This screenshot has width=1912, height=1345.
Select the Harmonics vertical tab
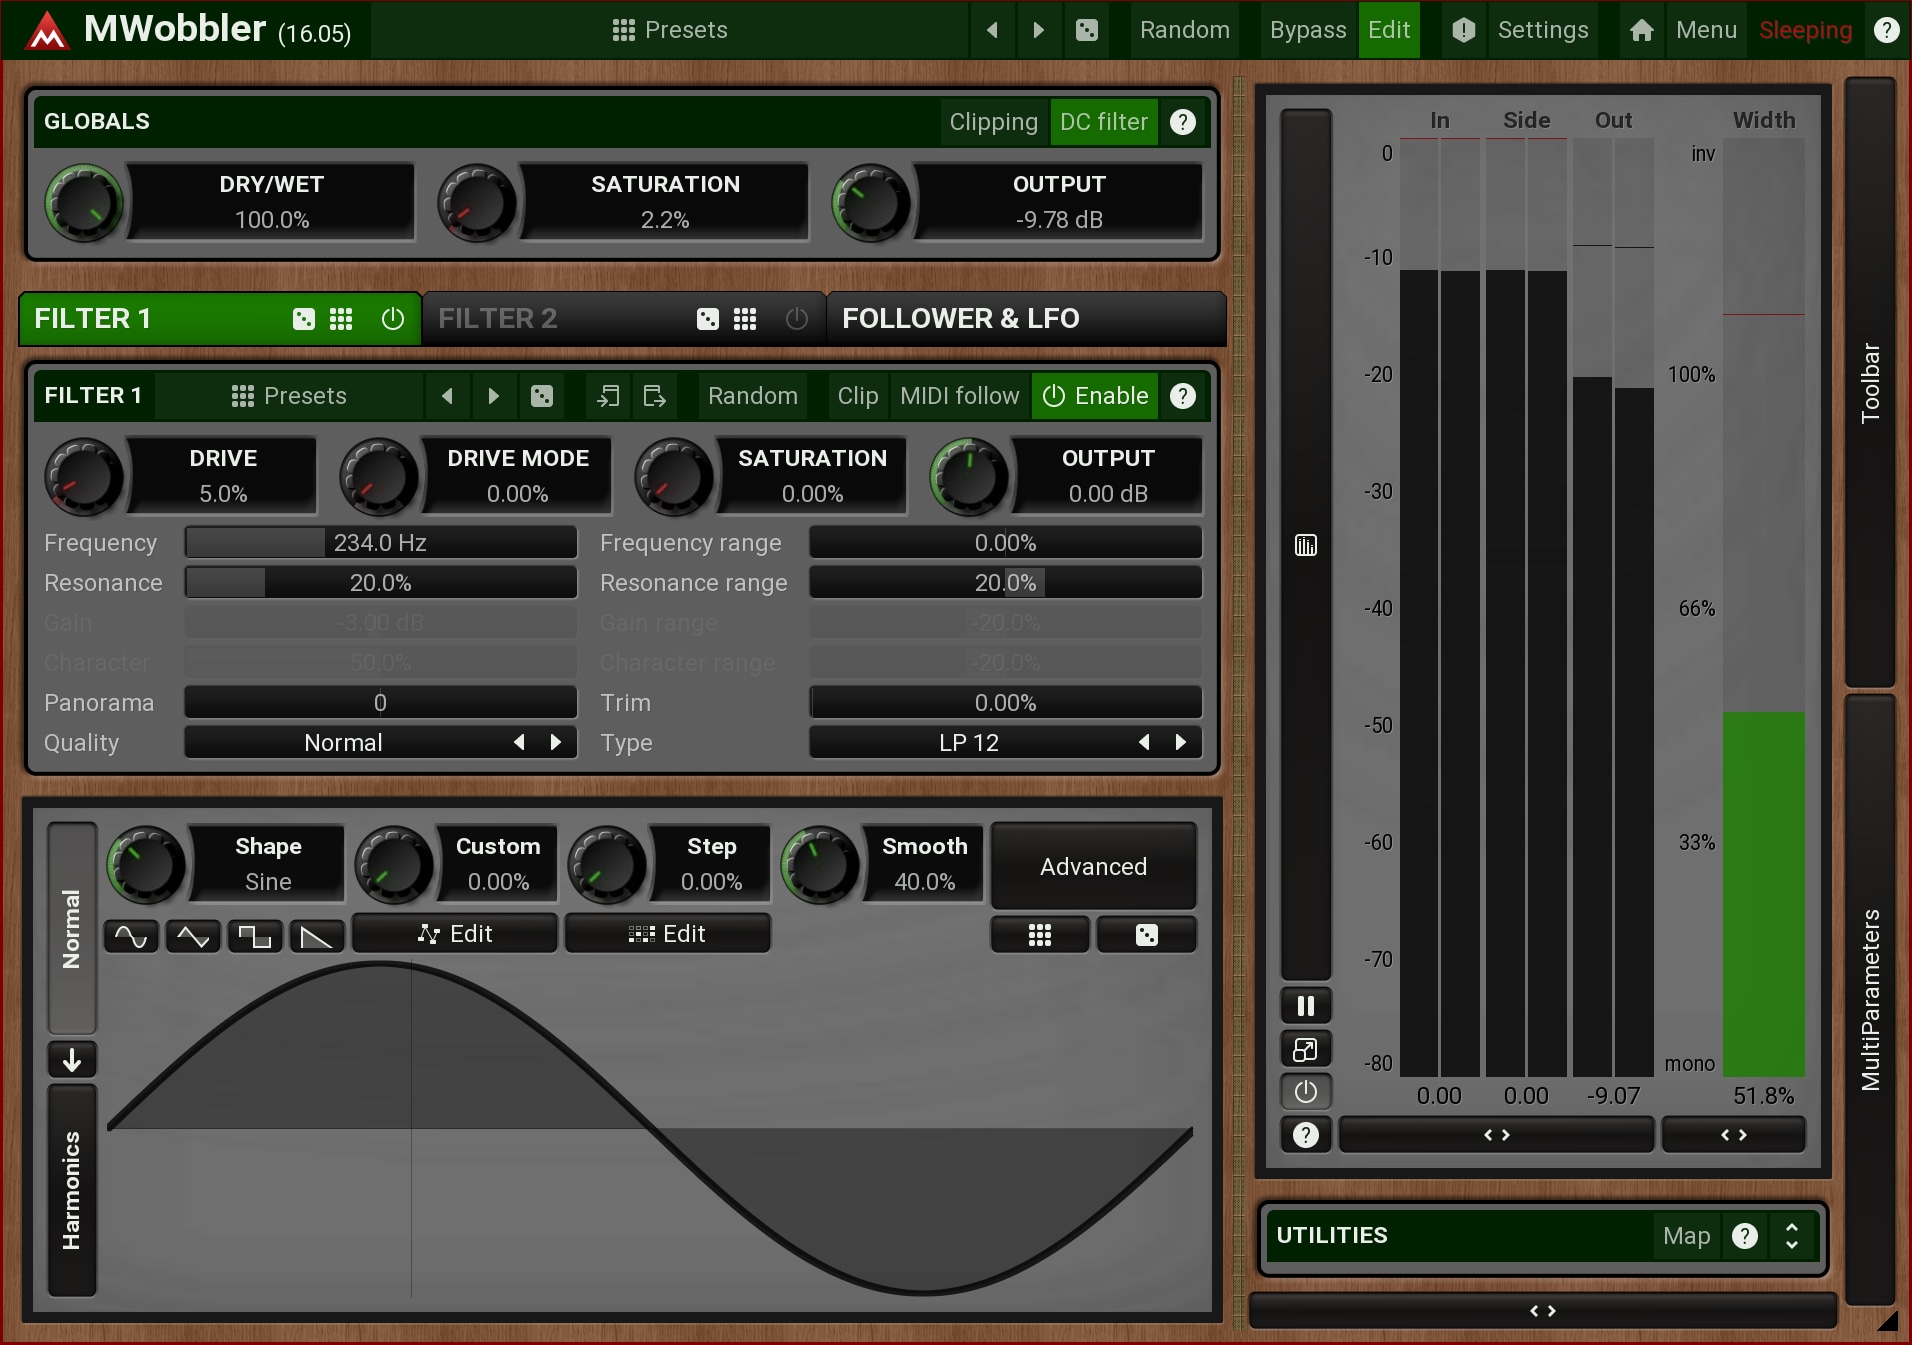(x=72, y=1190)
